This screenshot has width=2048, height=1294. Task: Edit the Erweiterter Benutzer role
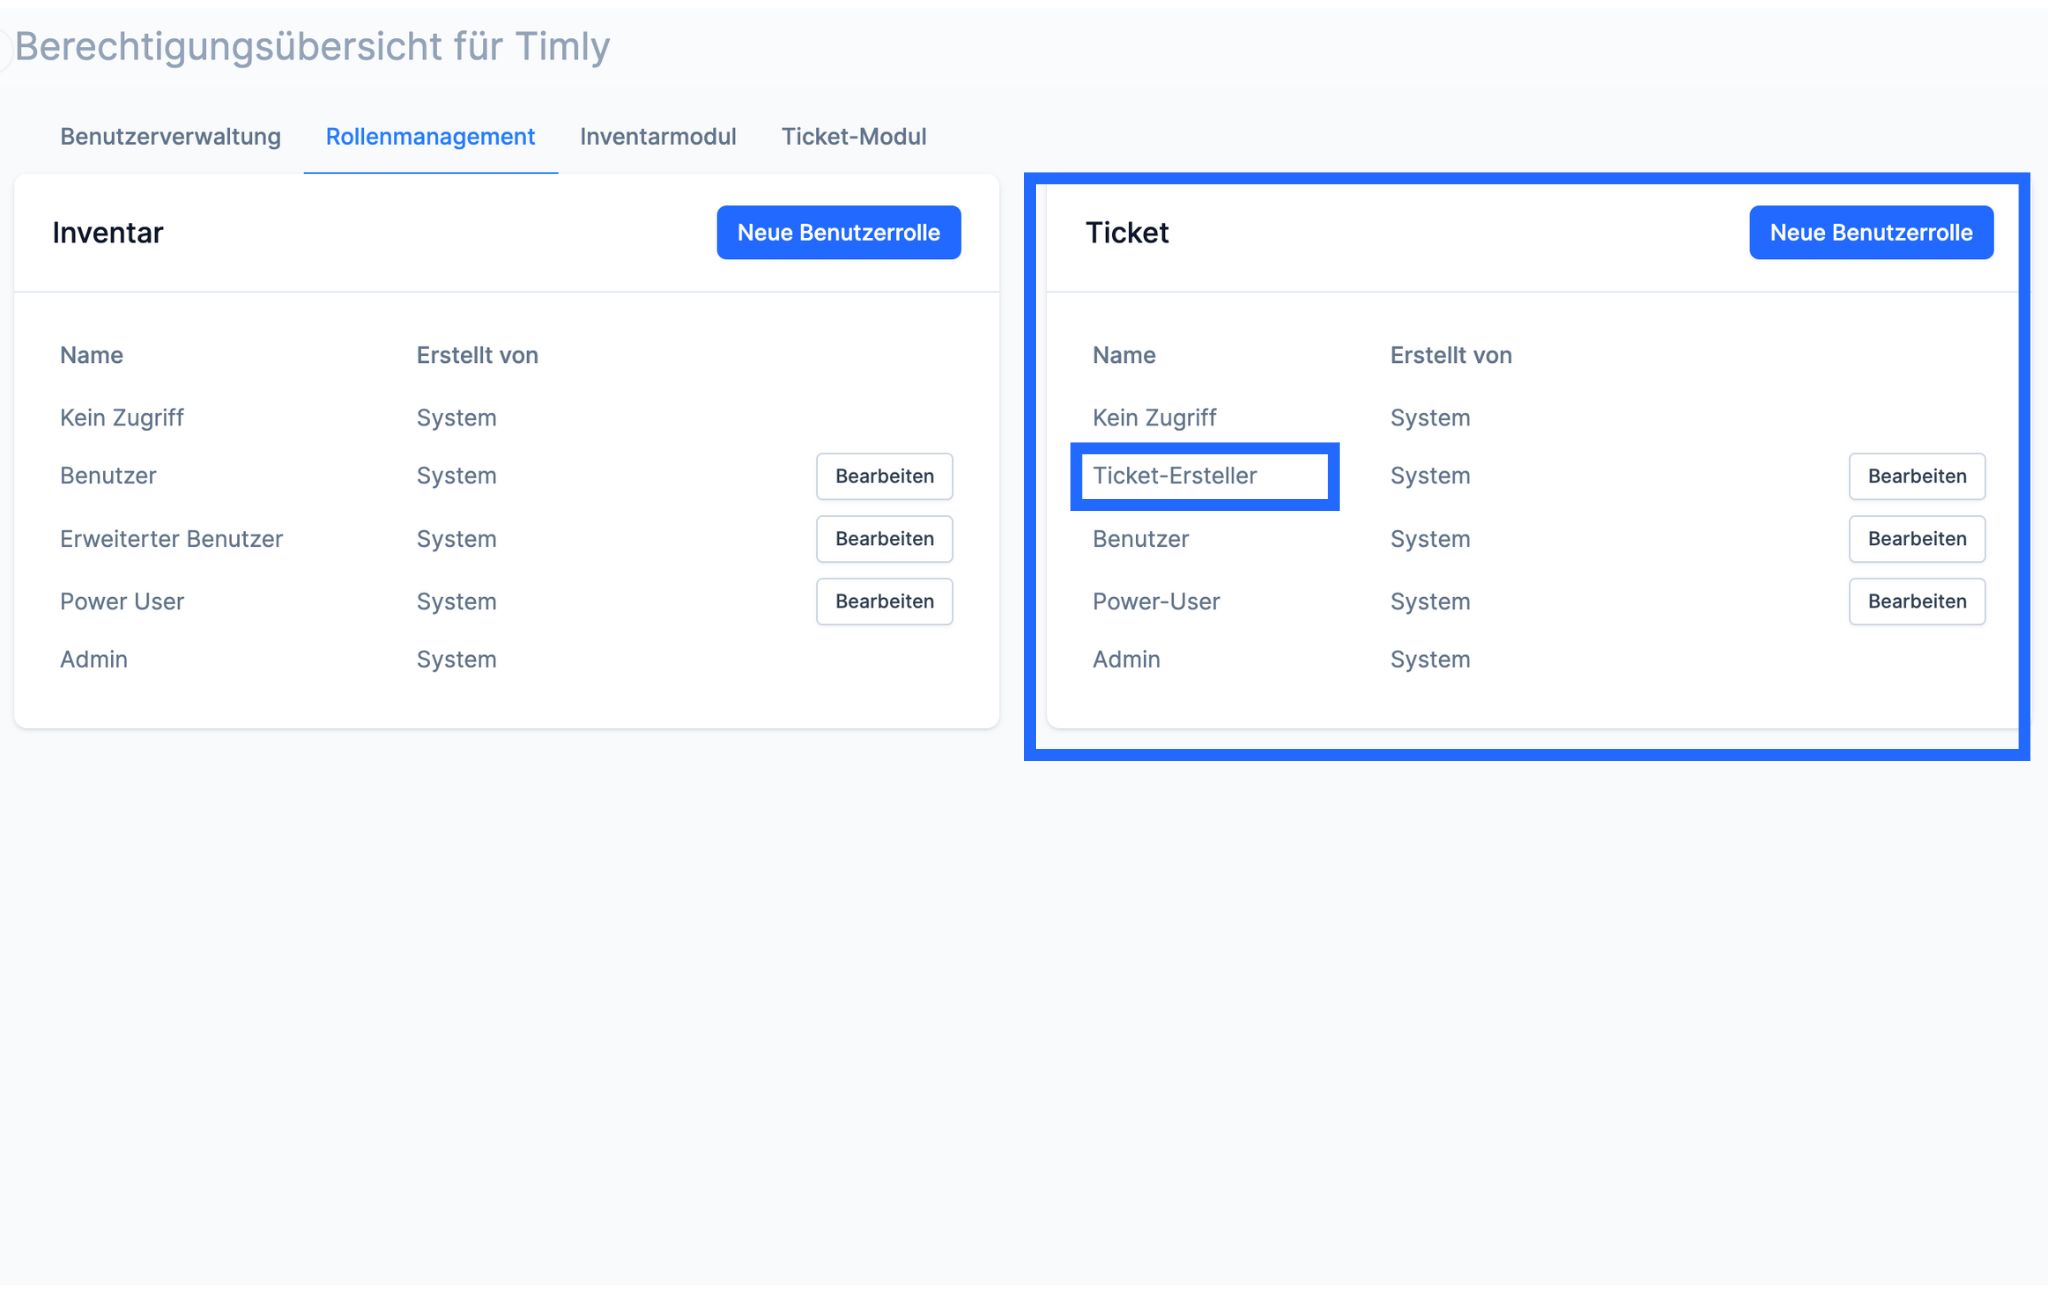(x=884, y=539)
